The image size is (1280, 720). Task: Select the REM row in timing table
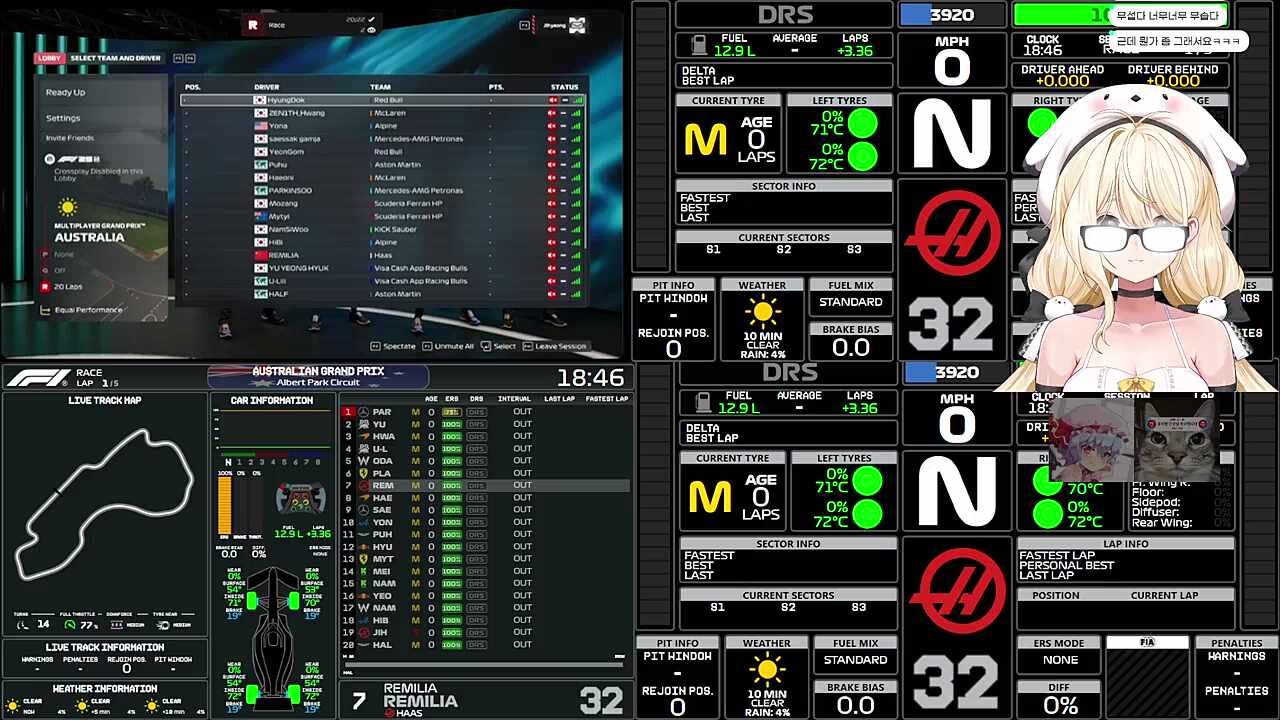pos(485,485)
